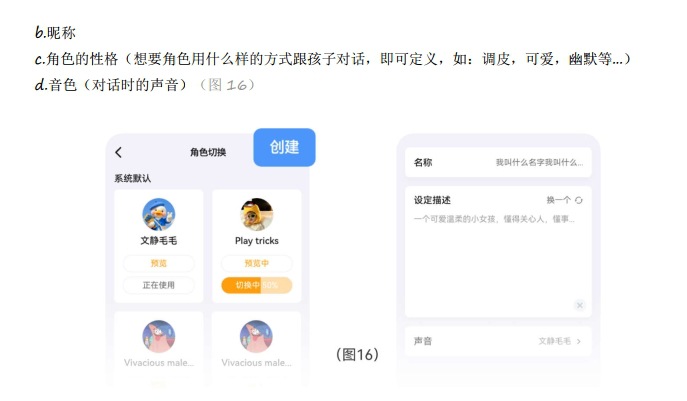The width and height of the screenshot is (687, 401).
Task: Select the 文静毛毛 duck avatar
Action: pyautogui.click(x=159, y=214)
